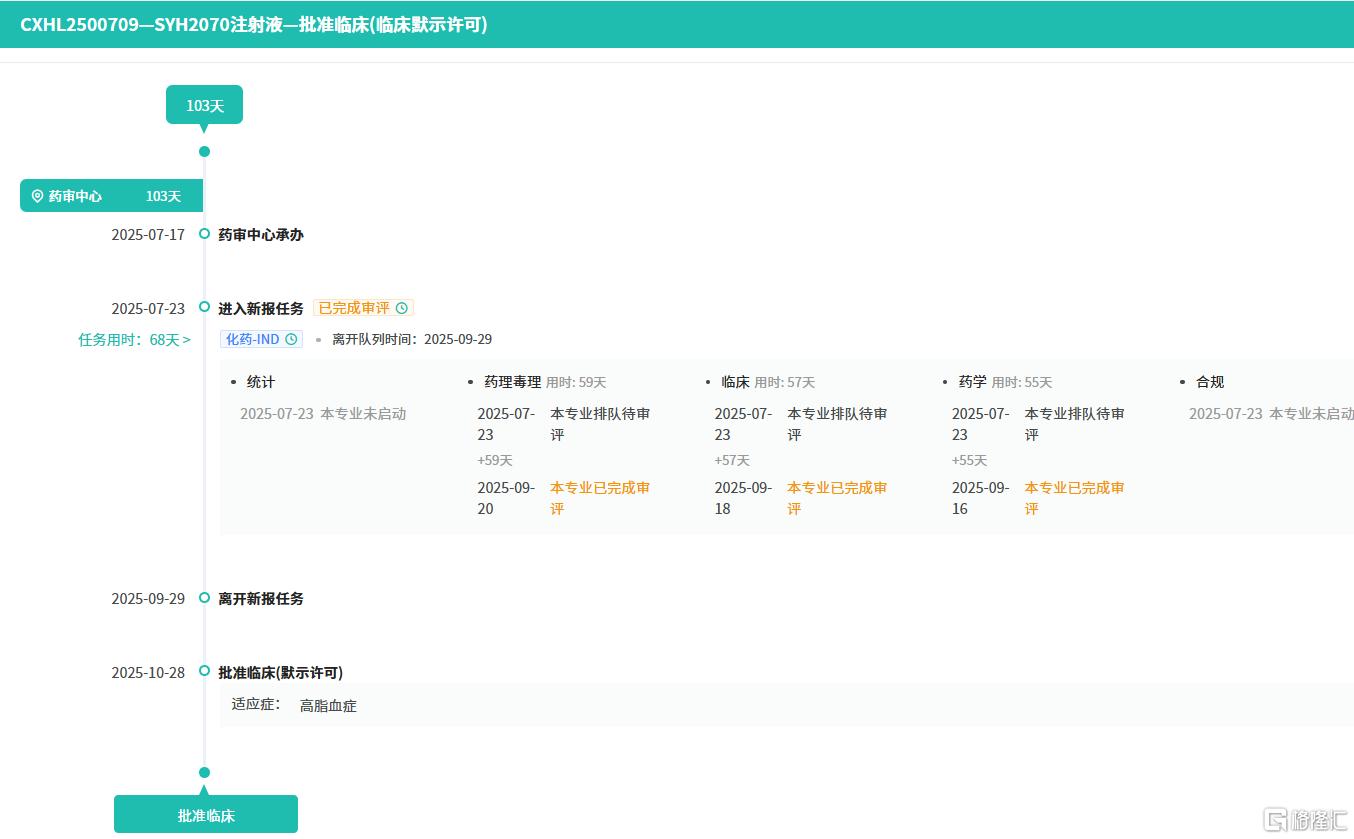The width and height of the screenshot is (1354, 839).
Task: Click the 2025-09-29 离开新报任务 timeline node
Action: tap(204, 598)
